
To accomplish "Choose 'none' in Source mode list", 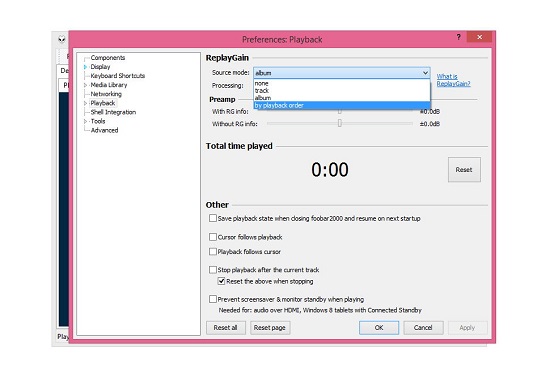I will coord(342,83).
